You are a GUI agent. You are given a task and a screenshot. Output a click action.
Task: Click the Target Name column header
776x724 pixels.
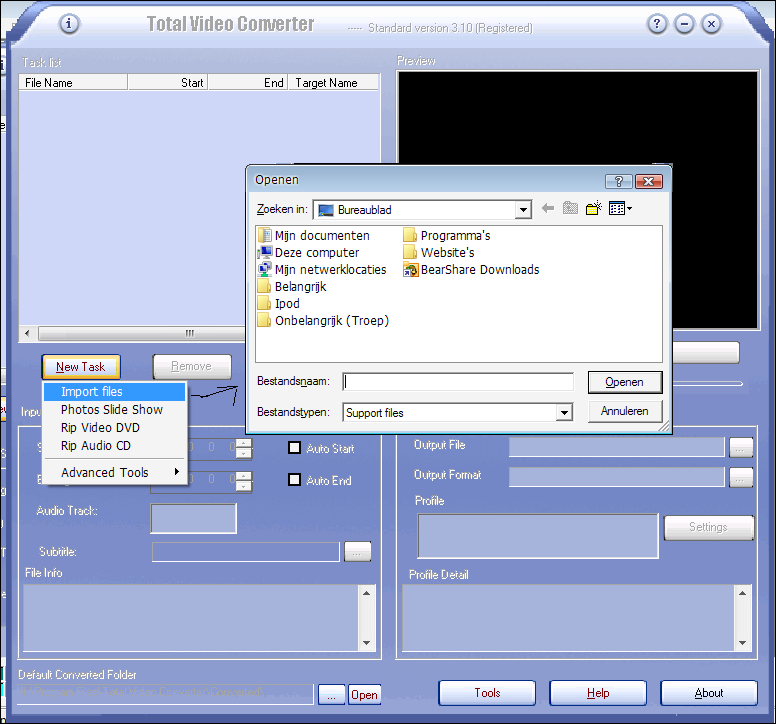pyautogui.click(x=334, y=83)
